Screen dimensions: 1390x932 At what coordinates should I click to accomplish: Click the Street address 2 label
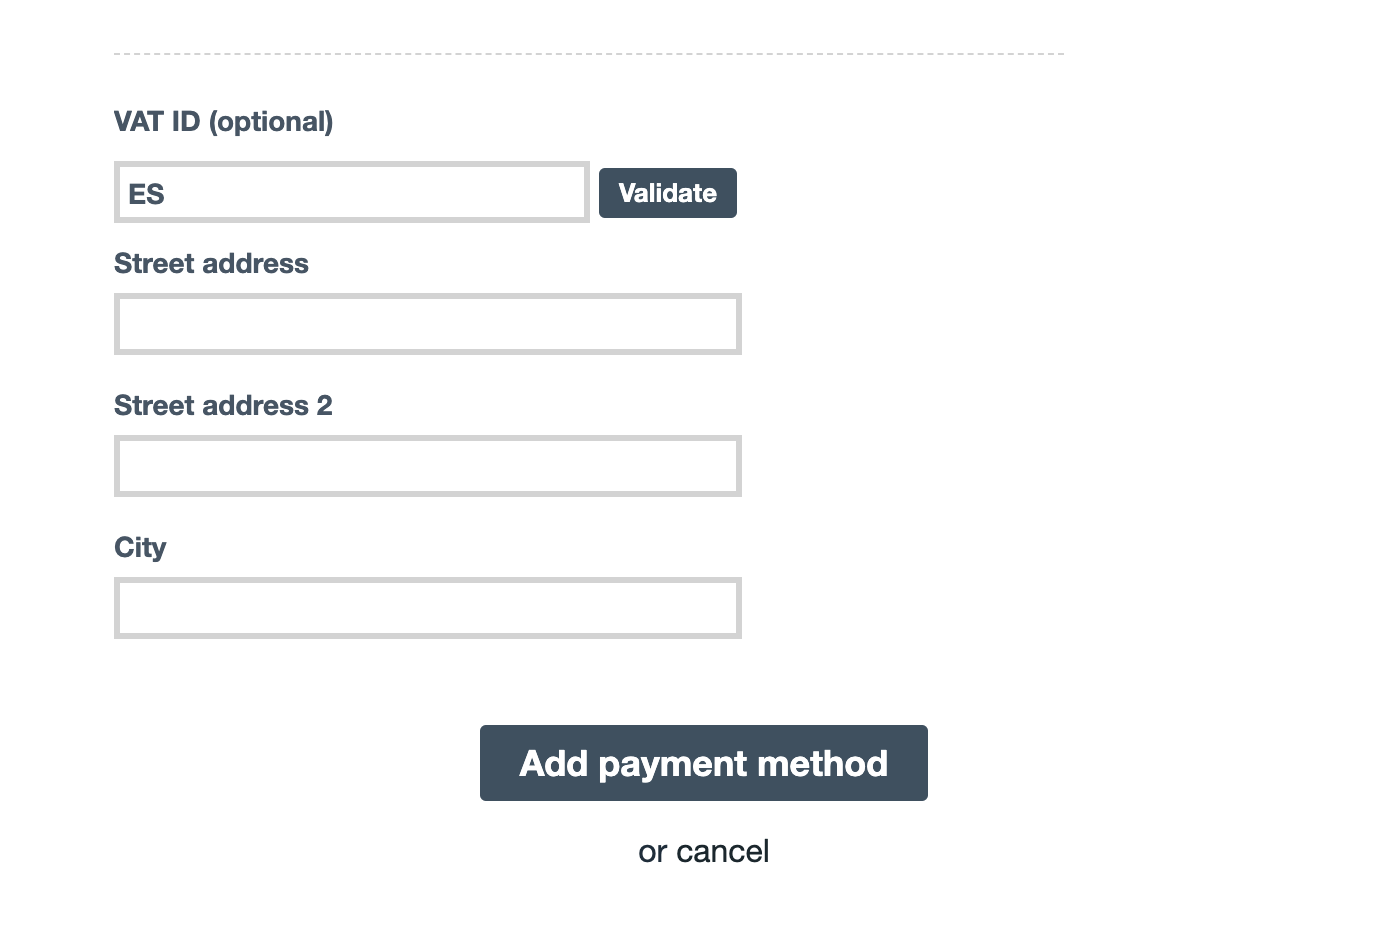[x=223, y=405]
